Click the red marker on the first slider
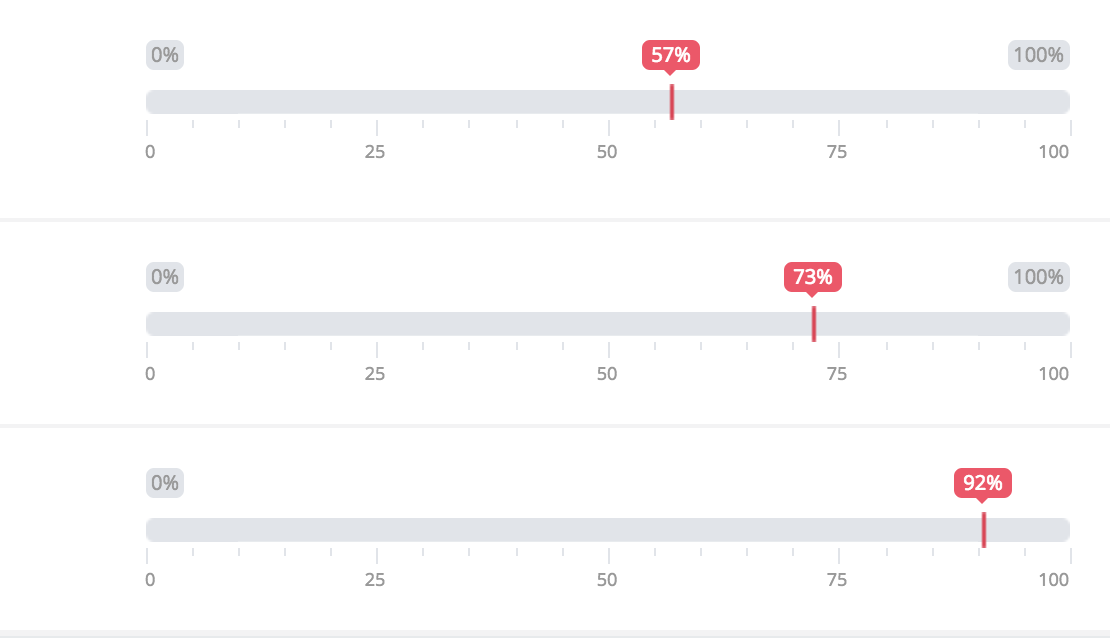This screenshot has height=638, width=1110. [672, 102]
